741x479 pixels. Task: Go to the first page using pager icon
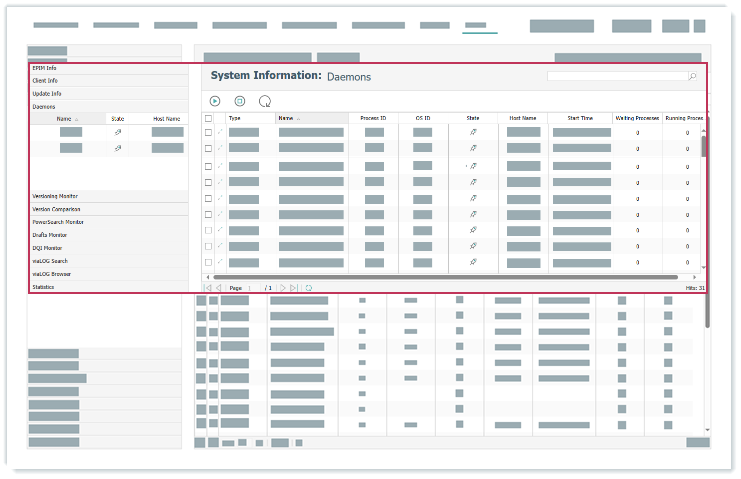(208, 288)
